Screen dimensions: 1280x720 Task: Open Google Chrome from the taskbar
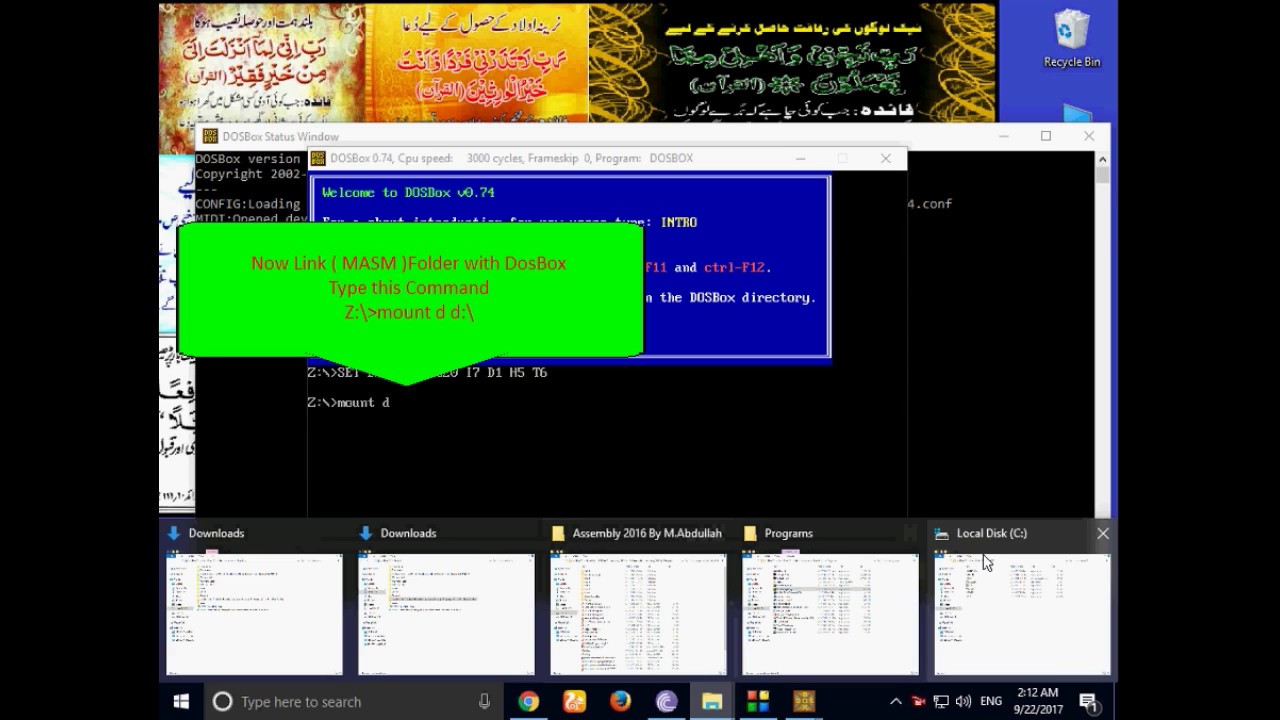tap(529, 702)
